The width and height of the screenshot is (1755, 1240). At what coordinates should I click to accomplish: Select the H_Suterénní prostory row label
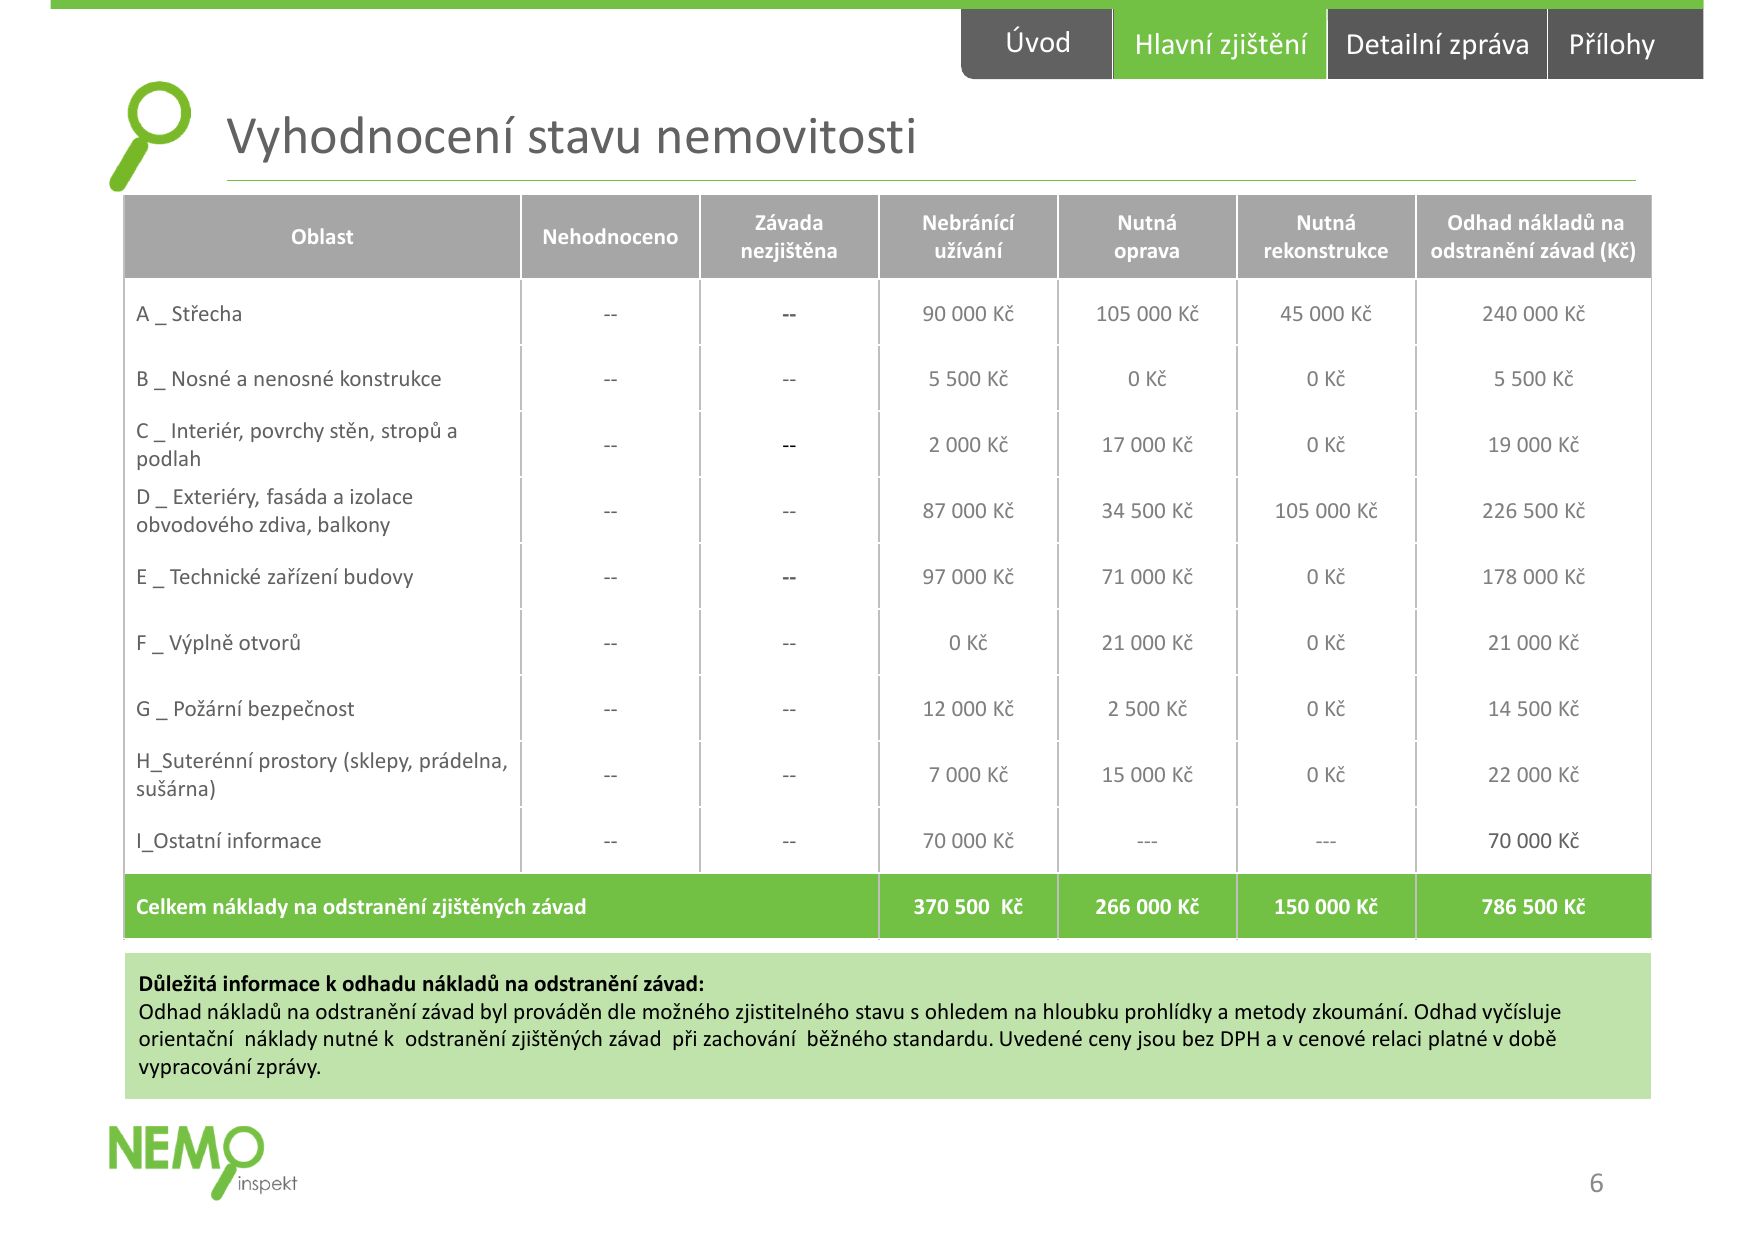(x=322, y=775)
